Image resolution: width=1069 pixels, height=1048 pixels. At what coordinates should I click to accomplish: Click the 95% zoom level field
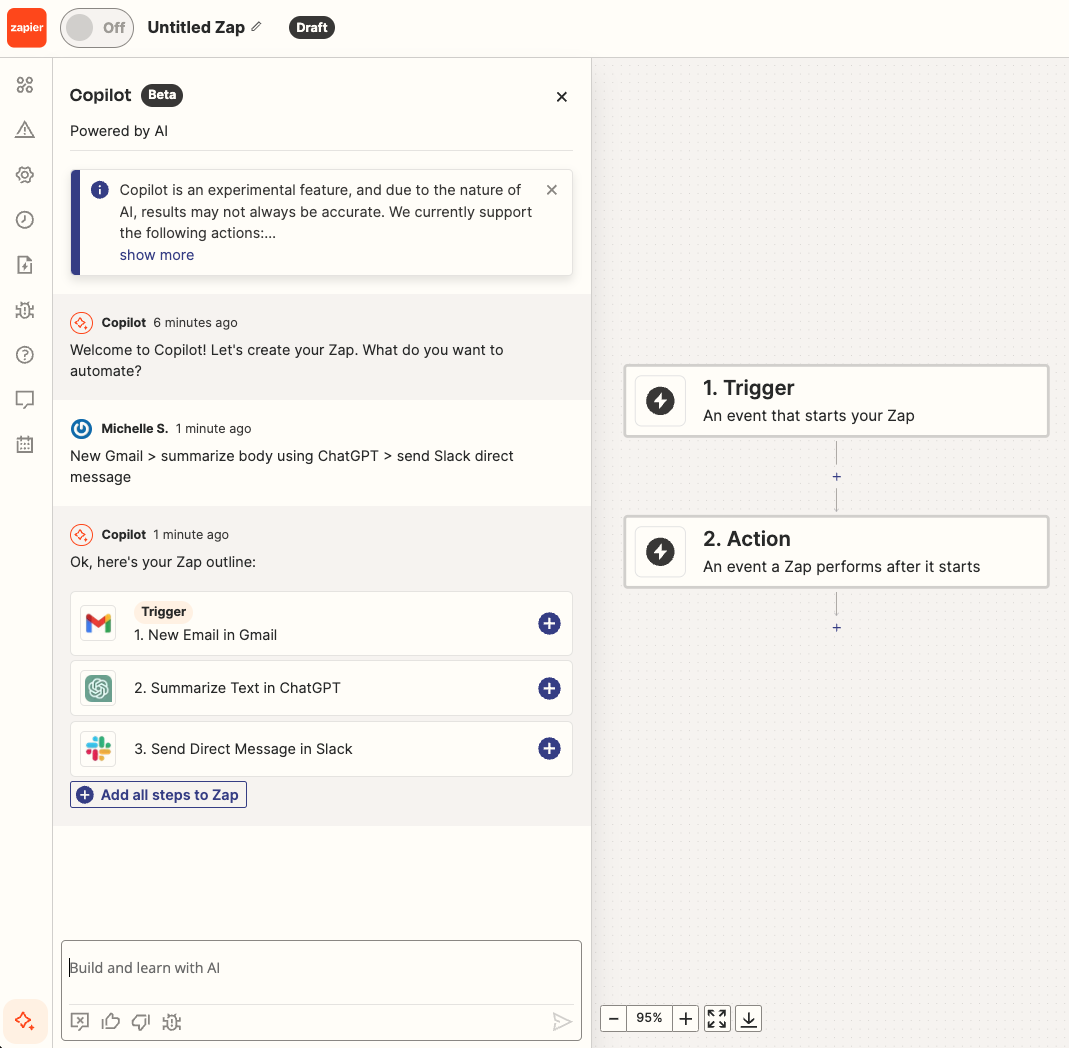(x=649, y=1019)
